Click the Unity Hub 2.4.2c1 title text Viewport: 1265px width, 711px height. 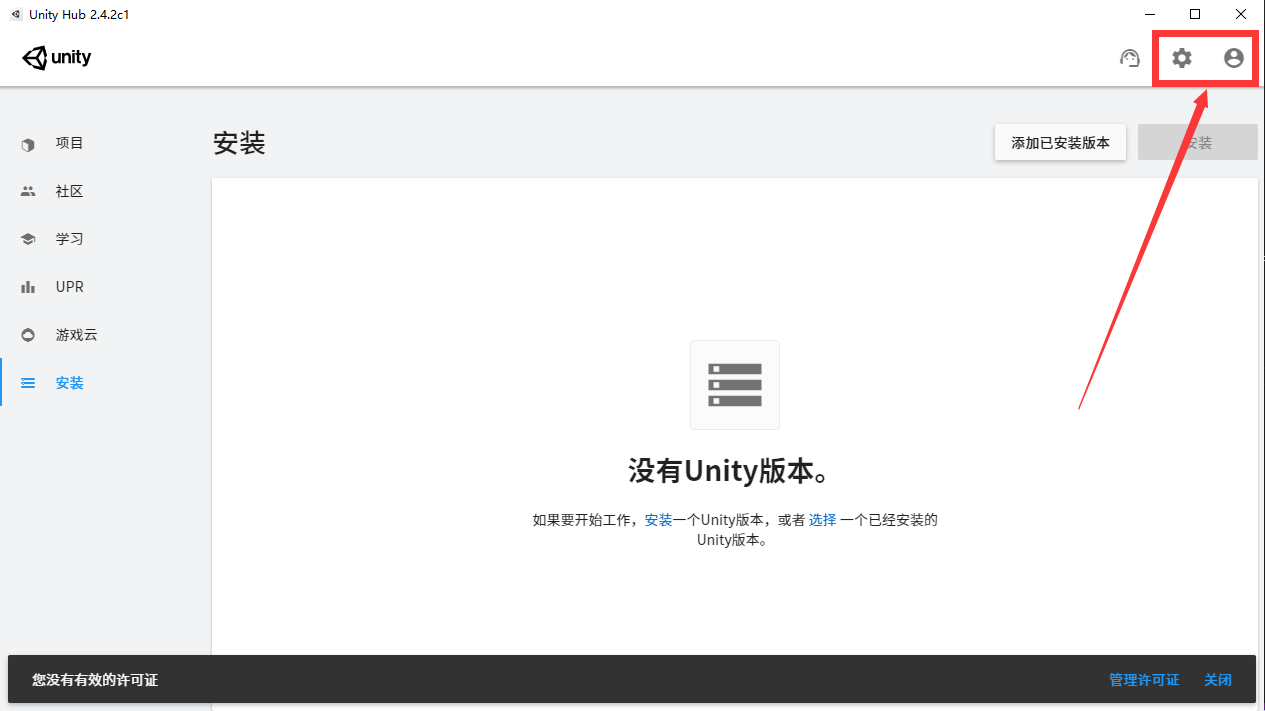(79, 14)
